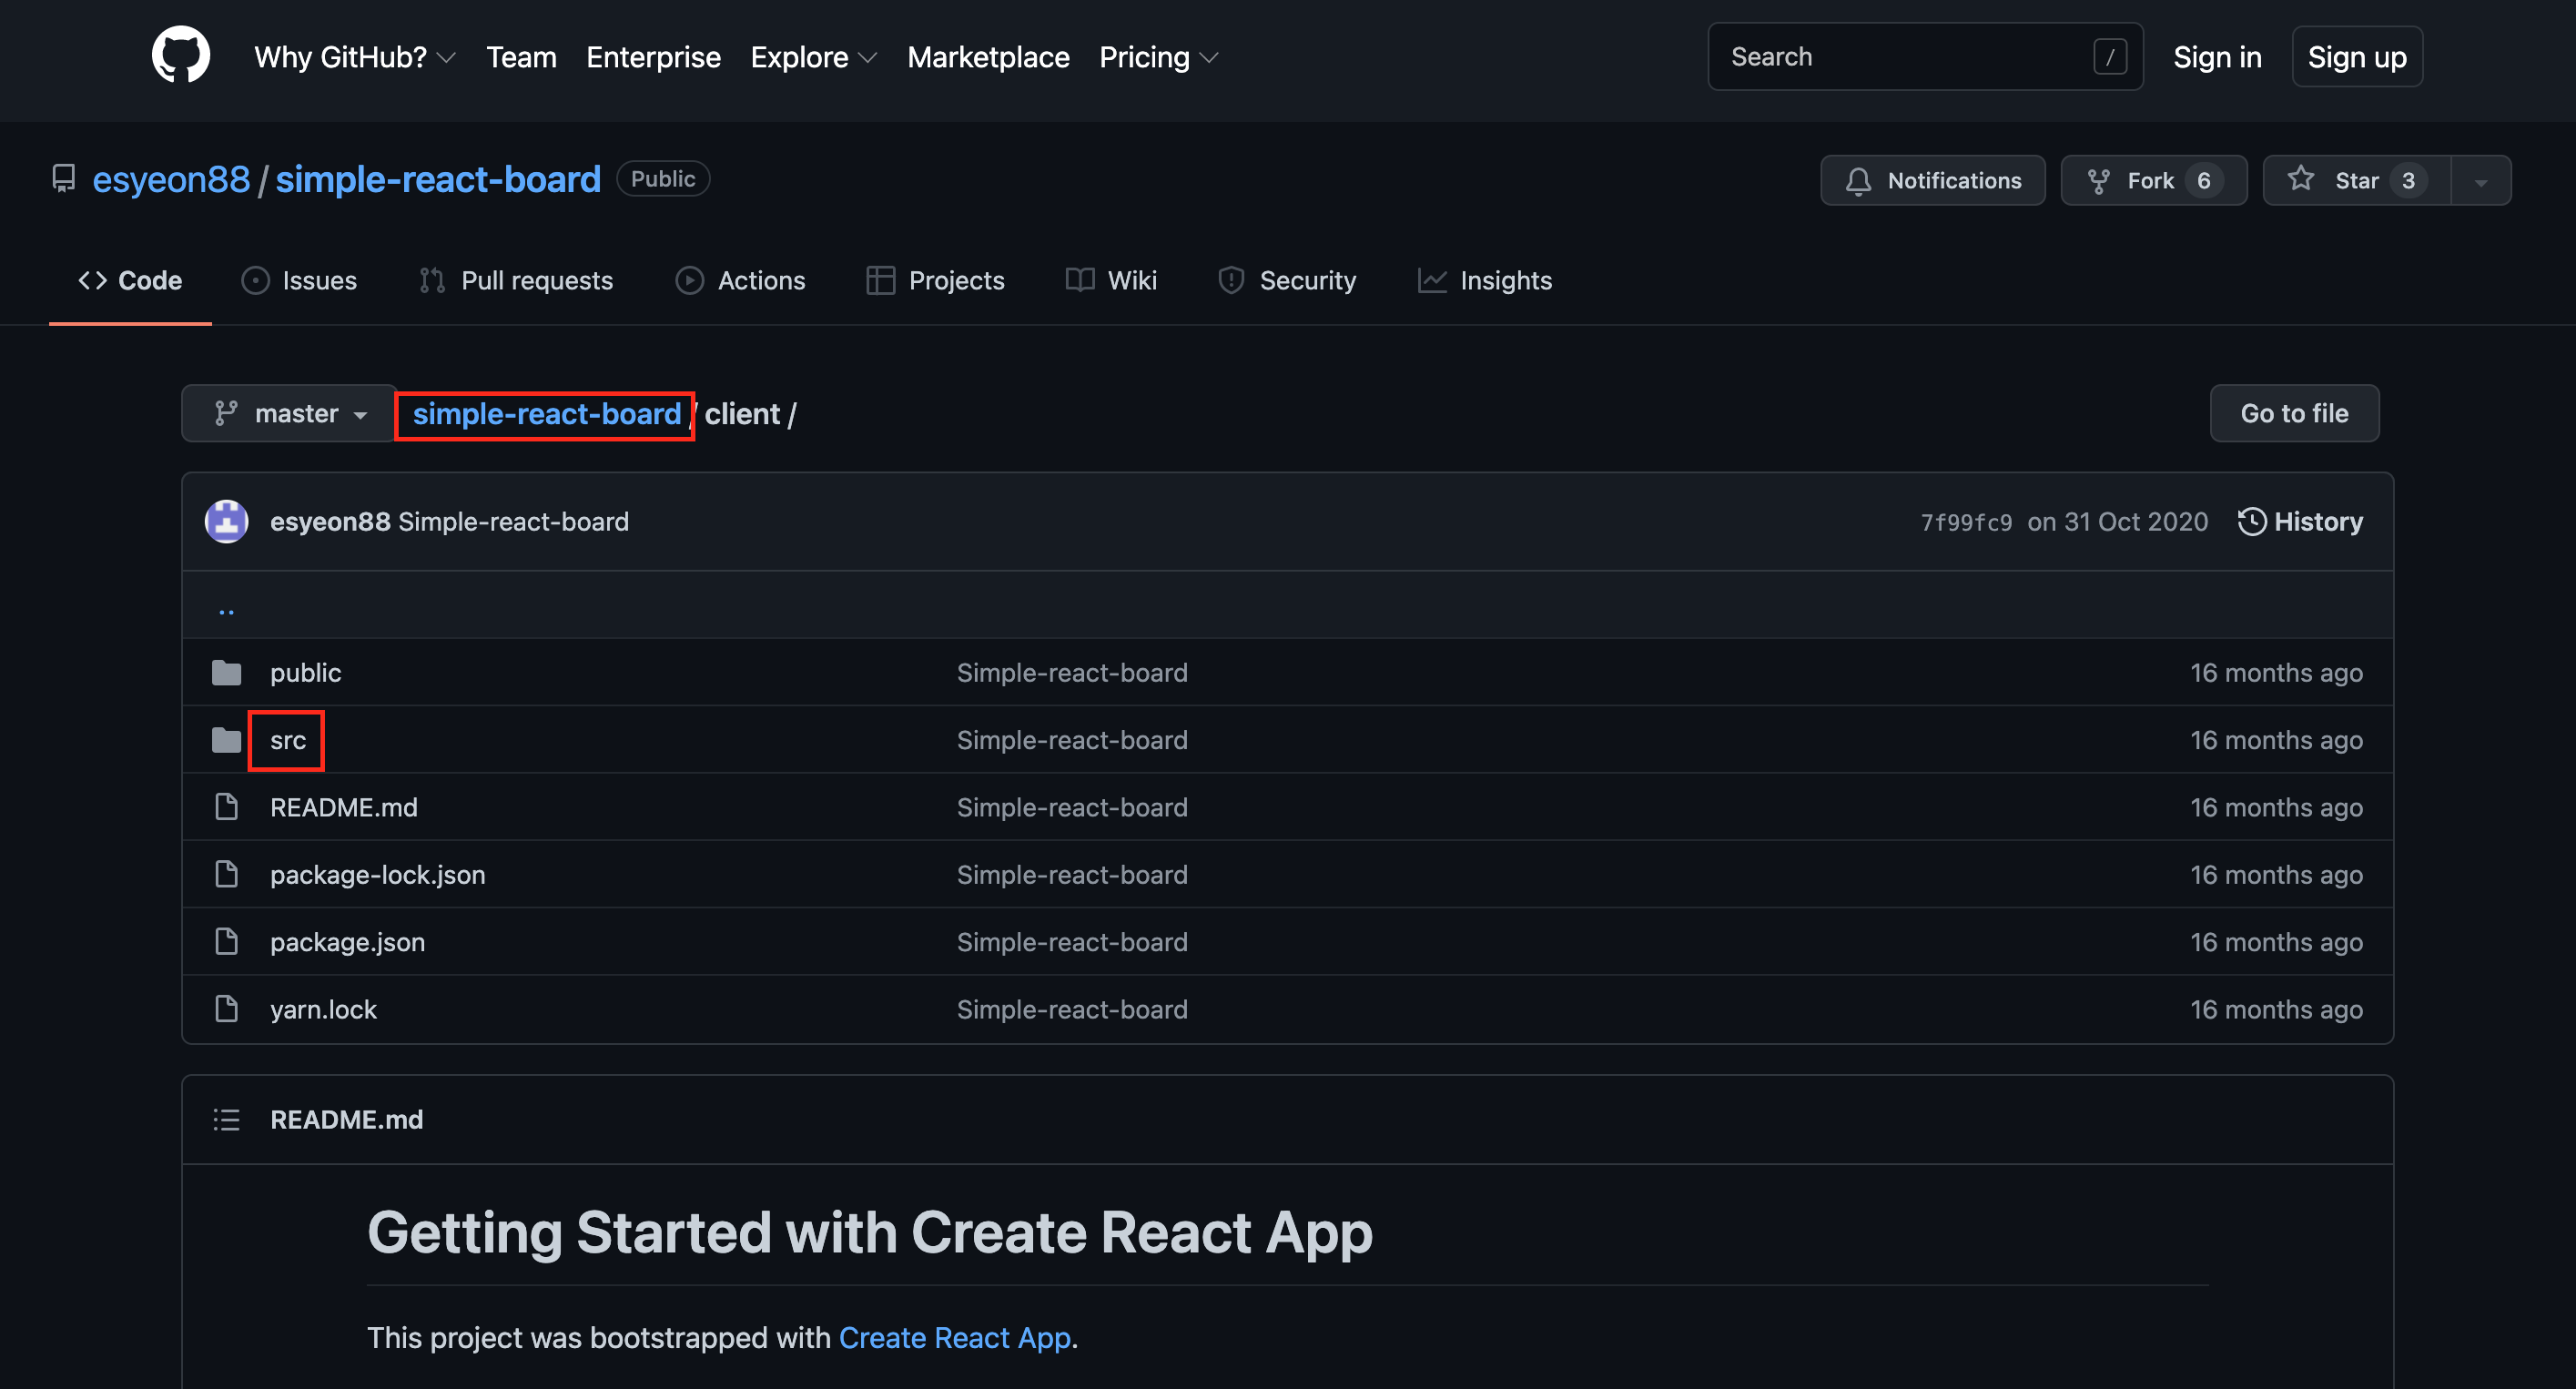Open the star lists dropdown arrow

[x=2480, y=181]
